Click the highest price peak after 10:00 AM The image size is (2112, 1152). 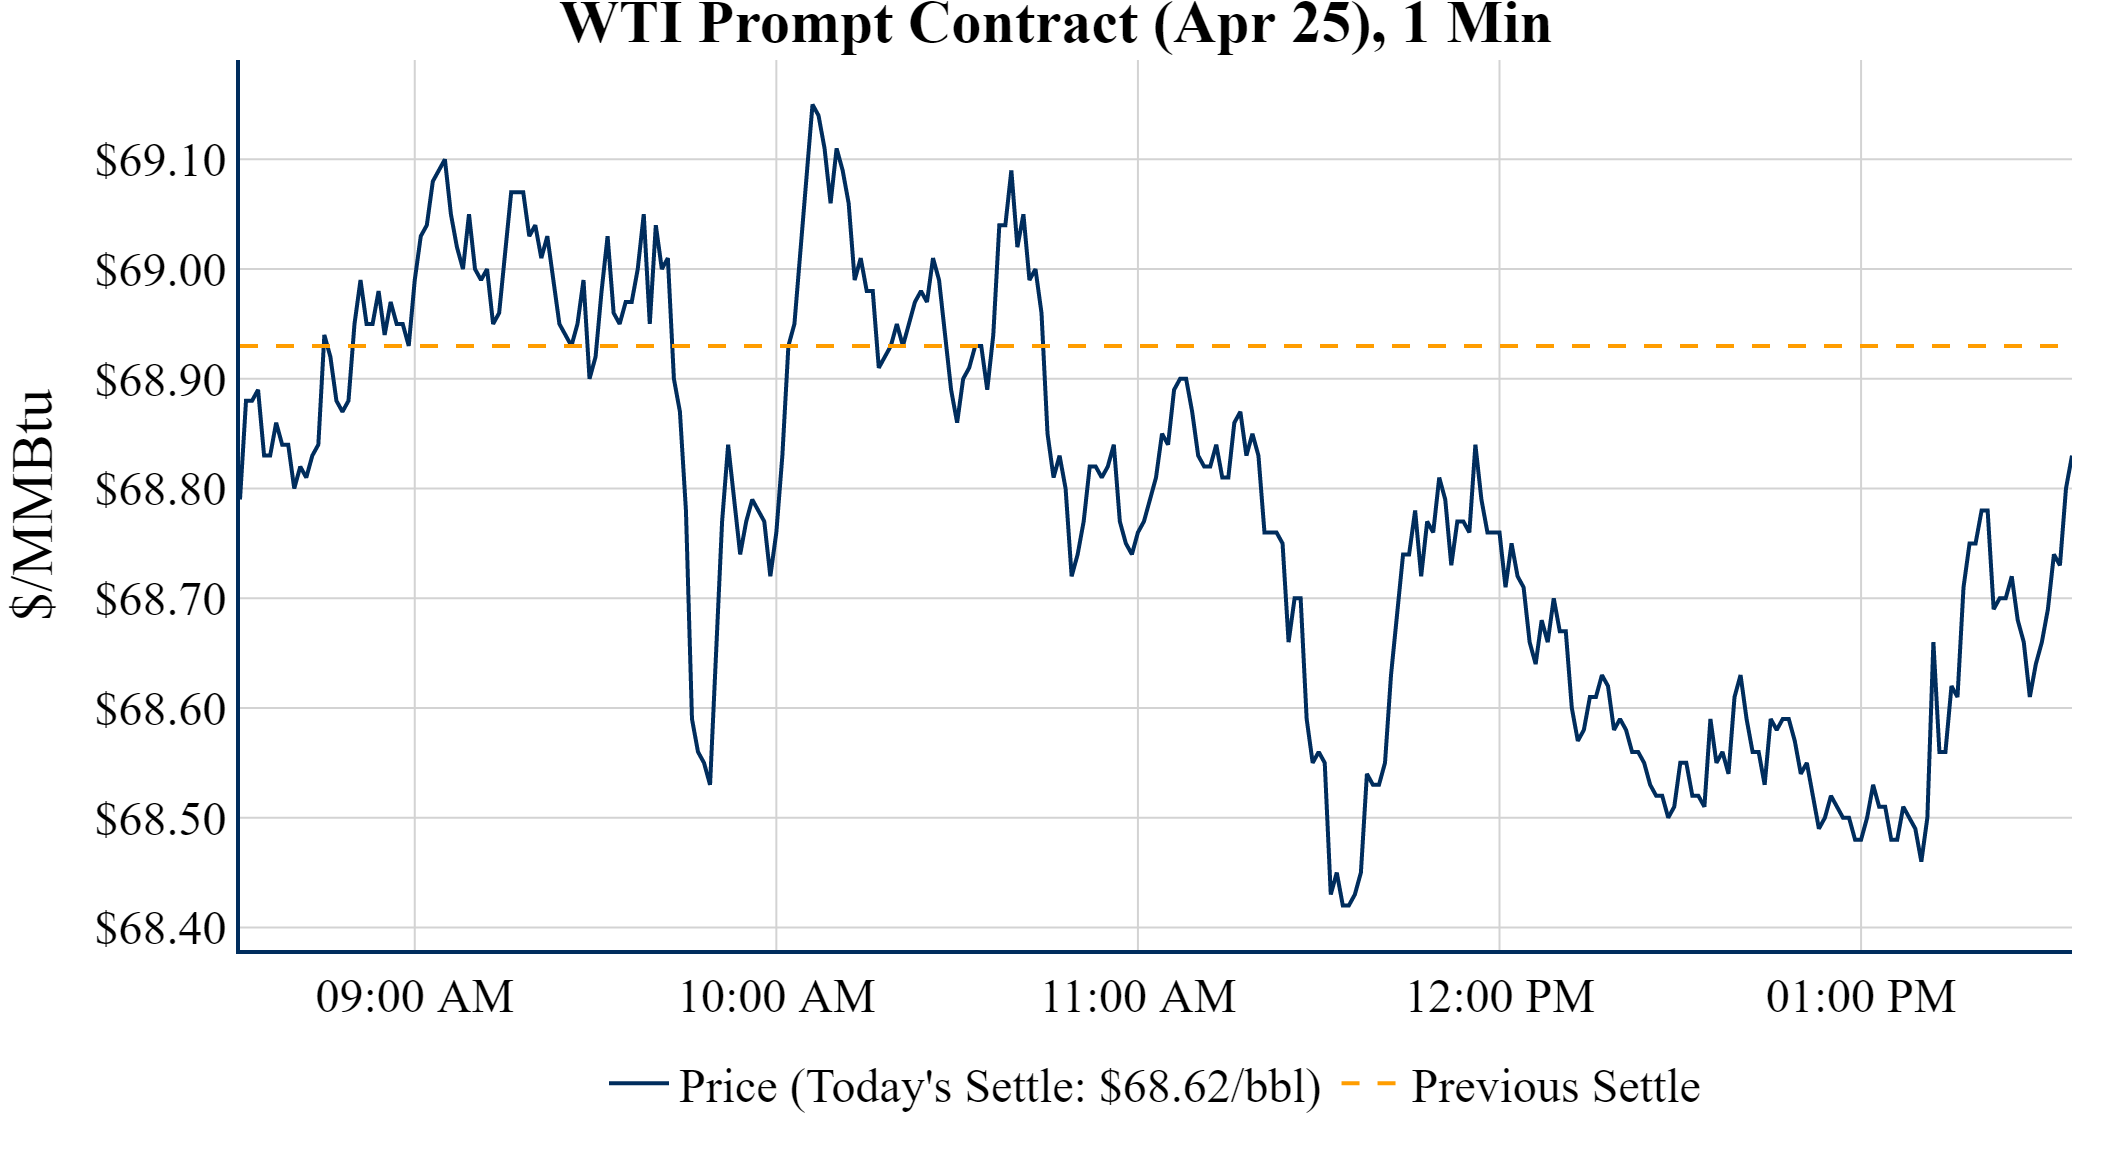pyautogui.click(x=813, y=105)
